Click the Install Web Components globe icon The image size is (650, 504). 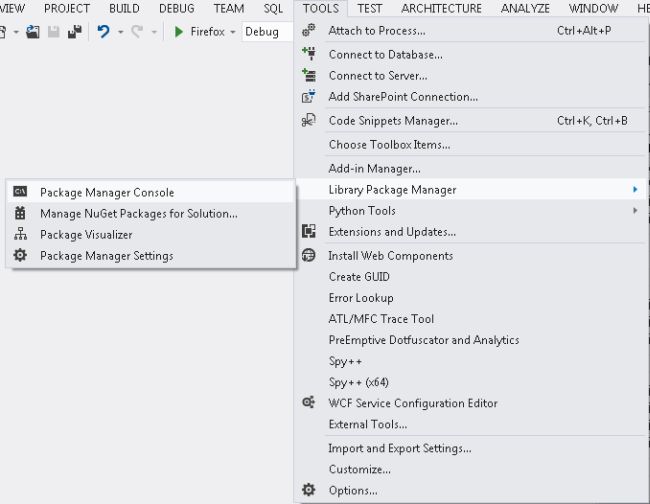click(309, 255)
